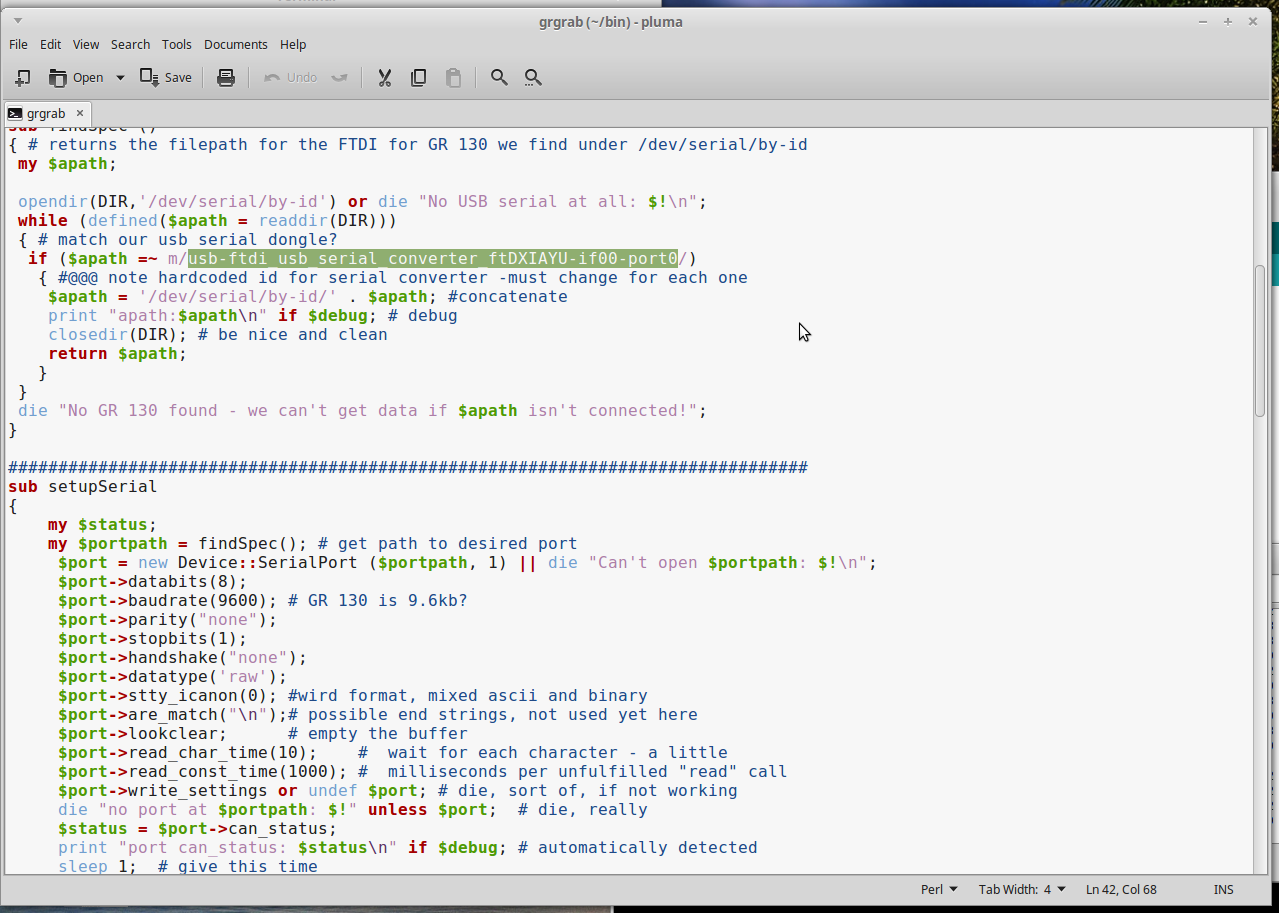The height and width of the screenshot is (913, 1279).
Task: Click the 'my $status;' declaration
Action: [x=103, y=525]
